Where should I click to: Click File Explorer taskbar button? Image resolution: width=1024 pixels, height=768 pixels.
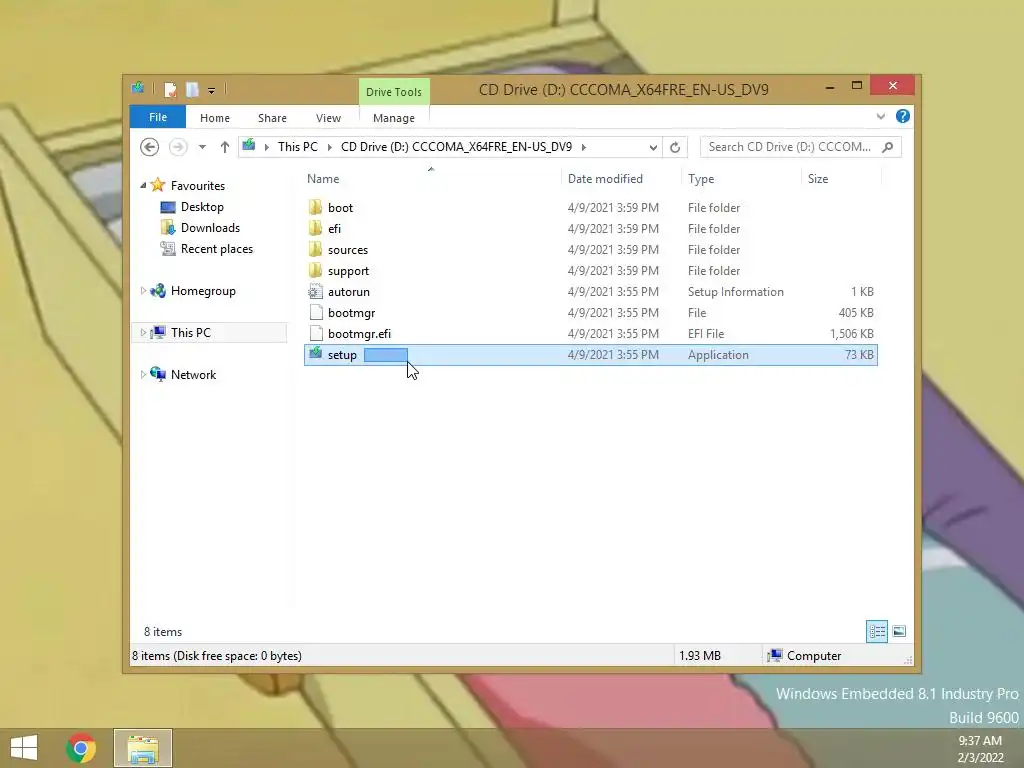143,748
